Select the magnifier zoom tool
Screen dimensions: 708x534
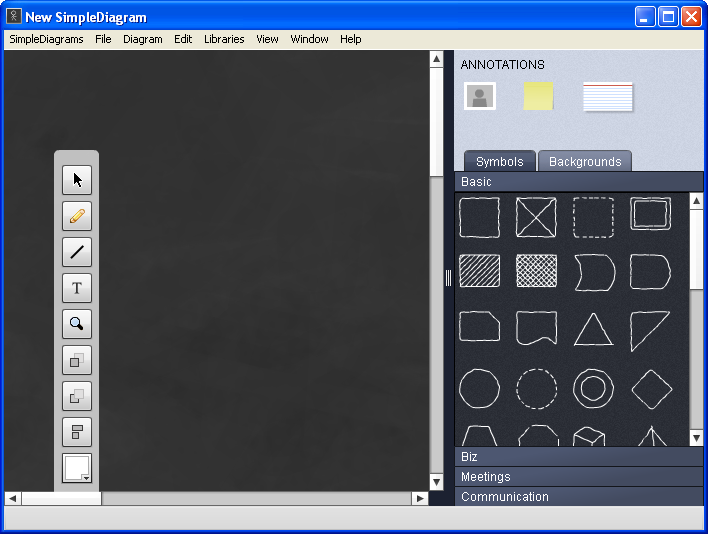pos(77,324)
